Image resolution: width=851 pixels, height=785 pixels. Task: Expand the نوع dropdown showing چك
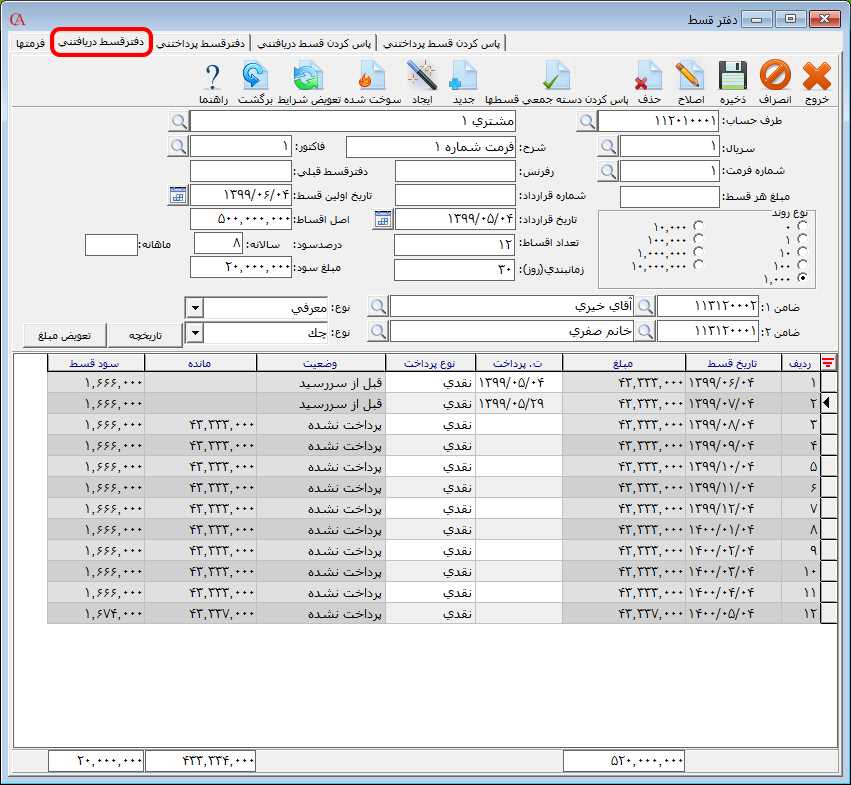tap(195, 332)
